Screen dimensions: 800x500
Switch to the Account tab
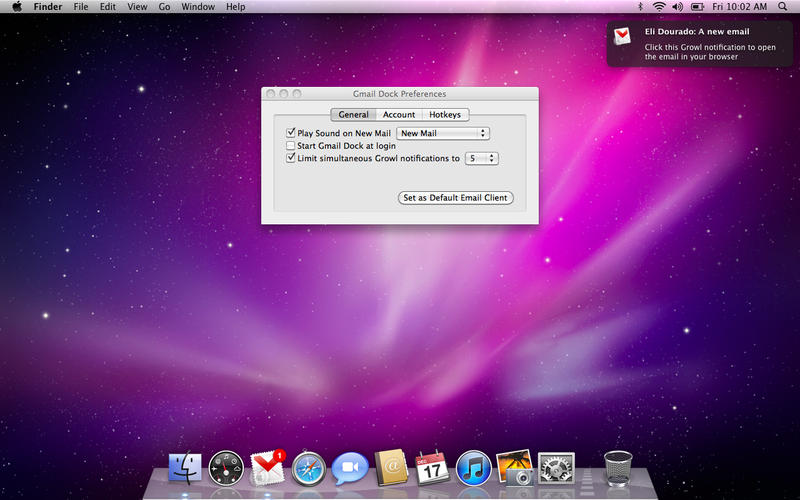pos(399,115)
